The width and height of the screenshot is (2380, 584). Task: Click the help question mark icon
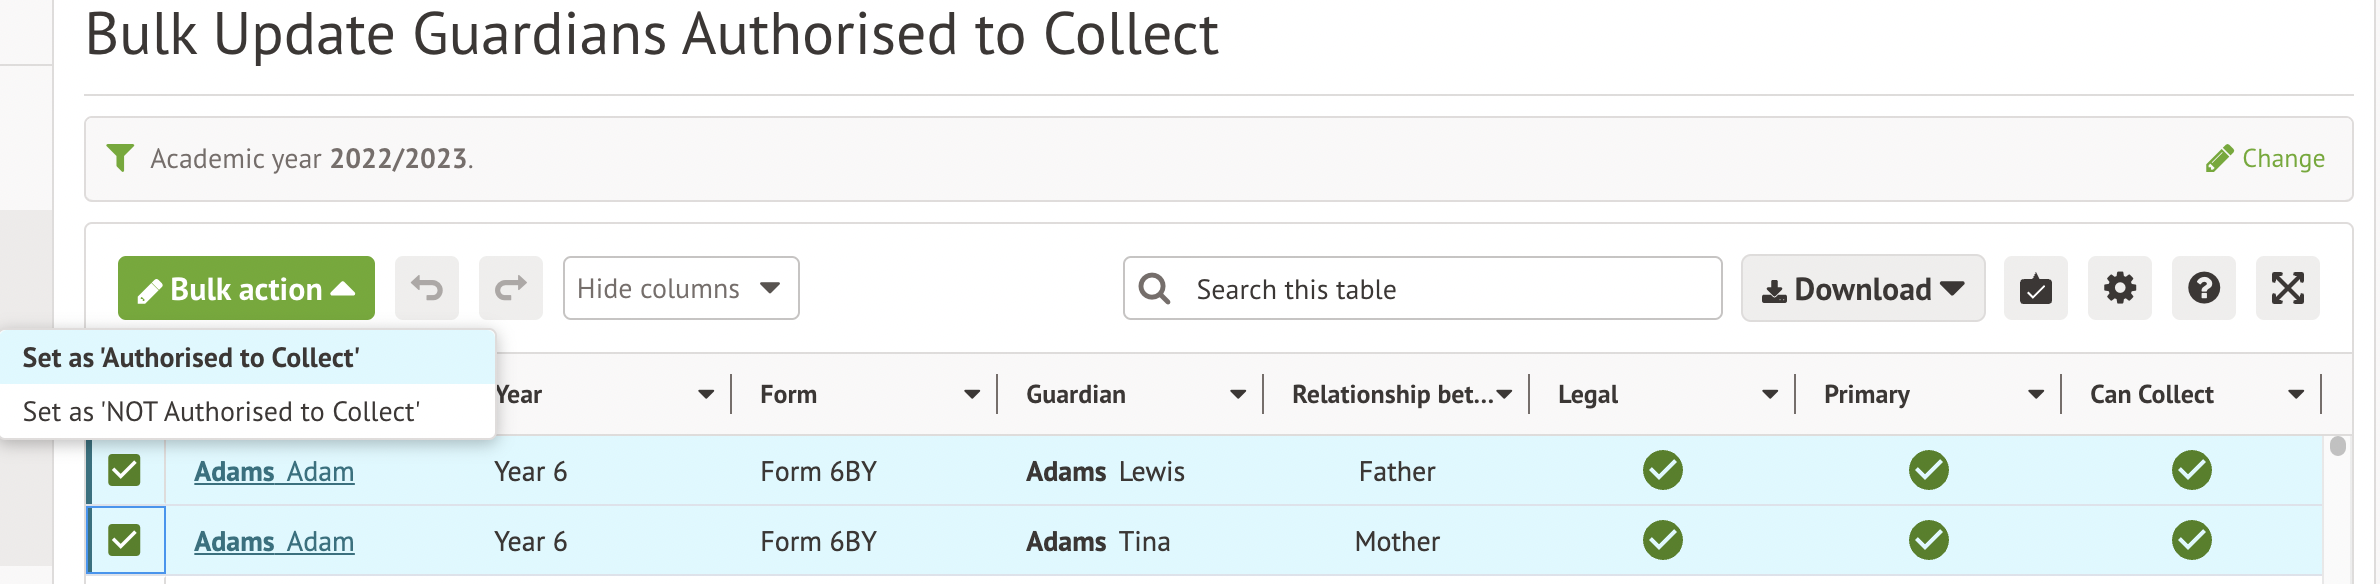2204,289
